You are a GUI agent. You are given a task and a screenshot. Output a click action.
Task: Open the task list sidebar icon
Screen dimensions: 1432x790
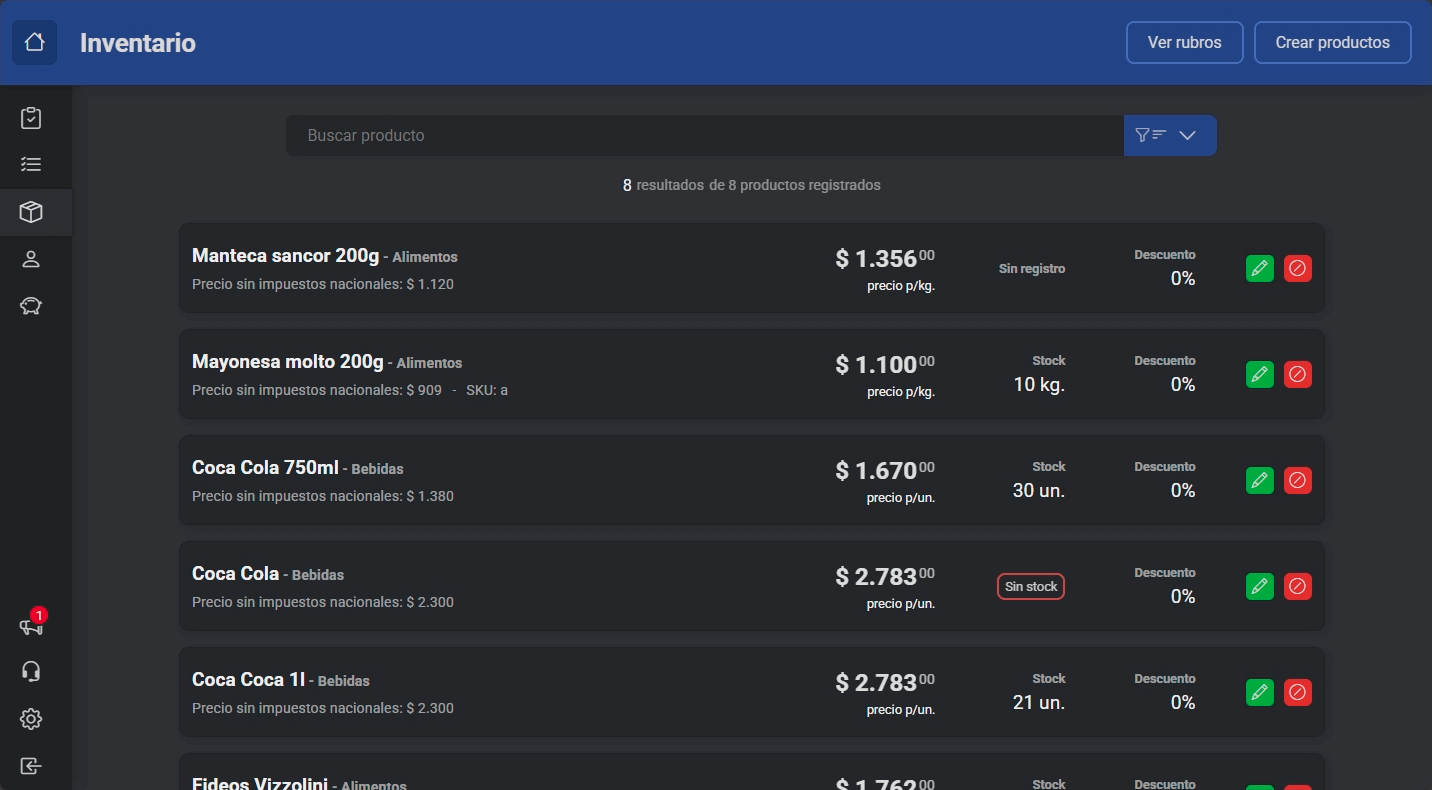pyautogui.click(x=31, y=165)
